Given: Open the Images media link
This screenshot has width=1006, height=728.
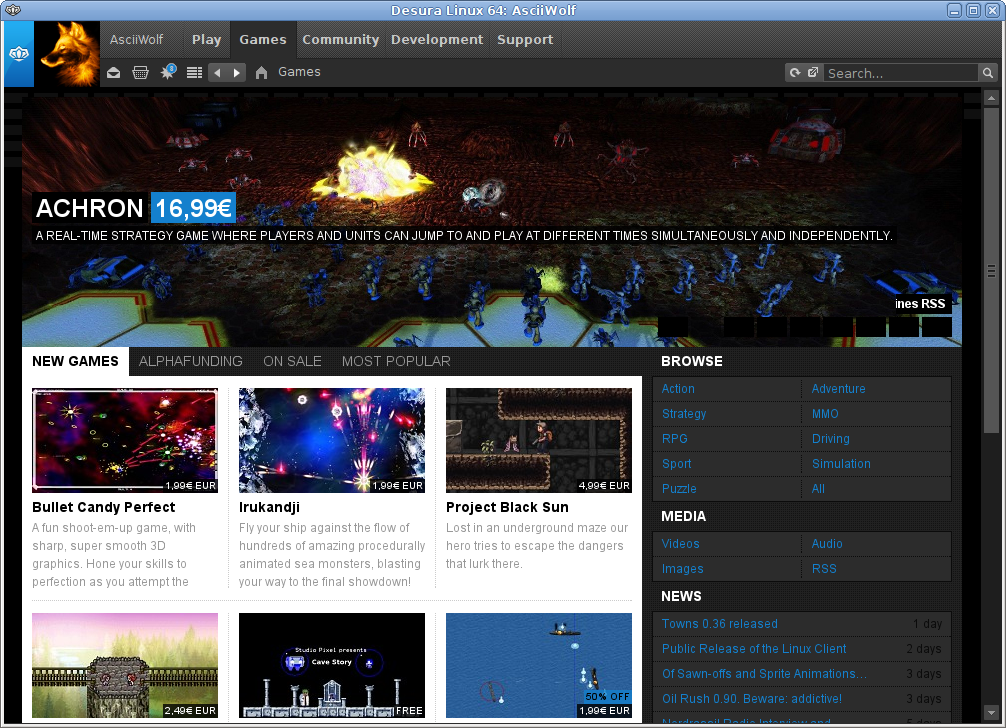Looking at the screenshot, I should click(682, 569).
